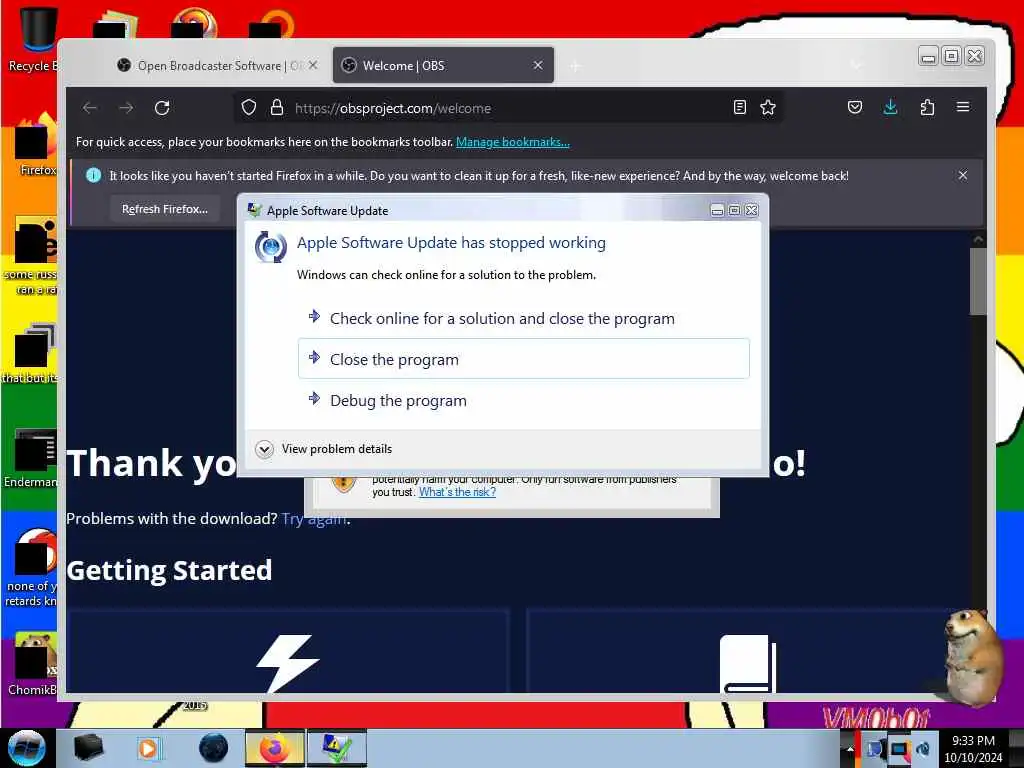
Task: Toggle reader view icon in address bar
Action: [x=739, y=108]
